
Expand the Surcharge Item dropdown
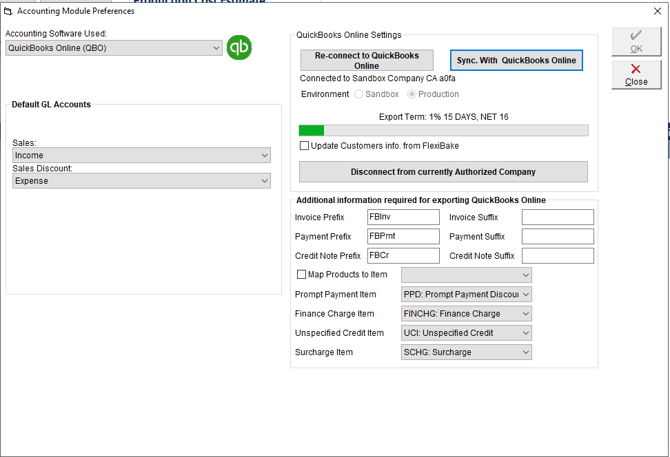(x=466, y=352)
